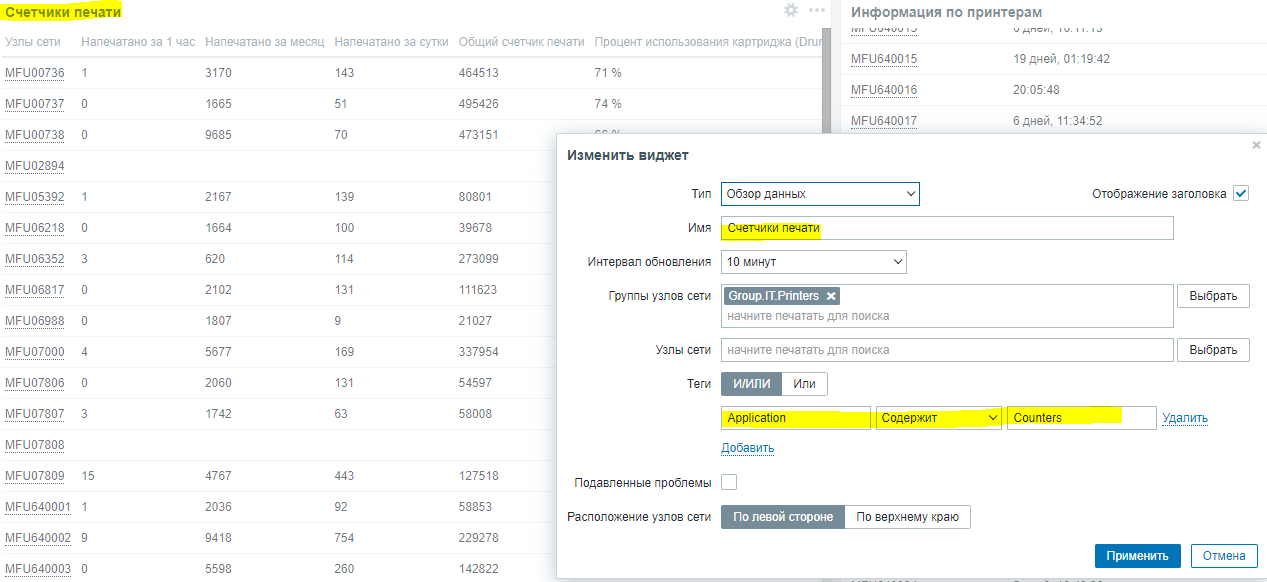Click monthly value 9685 for MFU00738
Viewport: 1267px width, 582px height.
[218, 135]
